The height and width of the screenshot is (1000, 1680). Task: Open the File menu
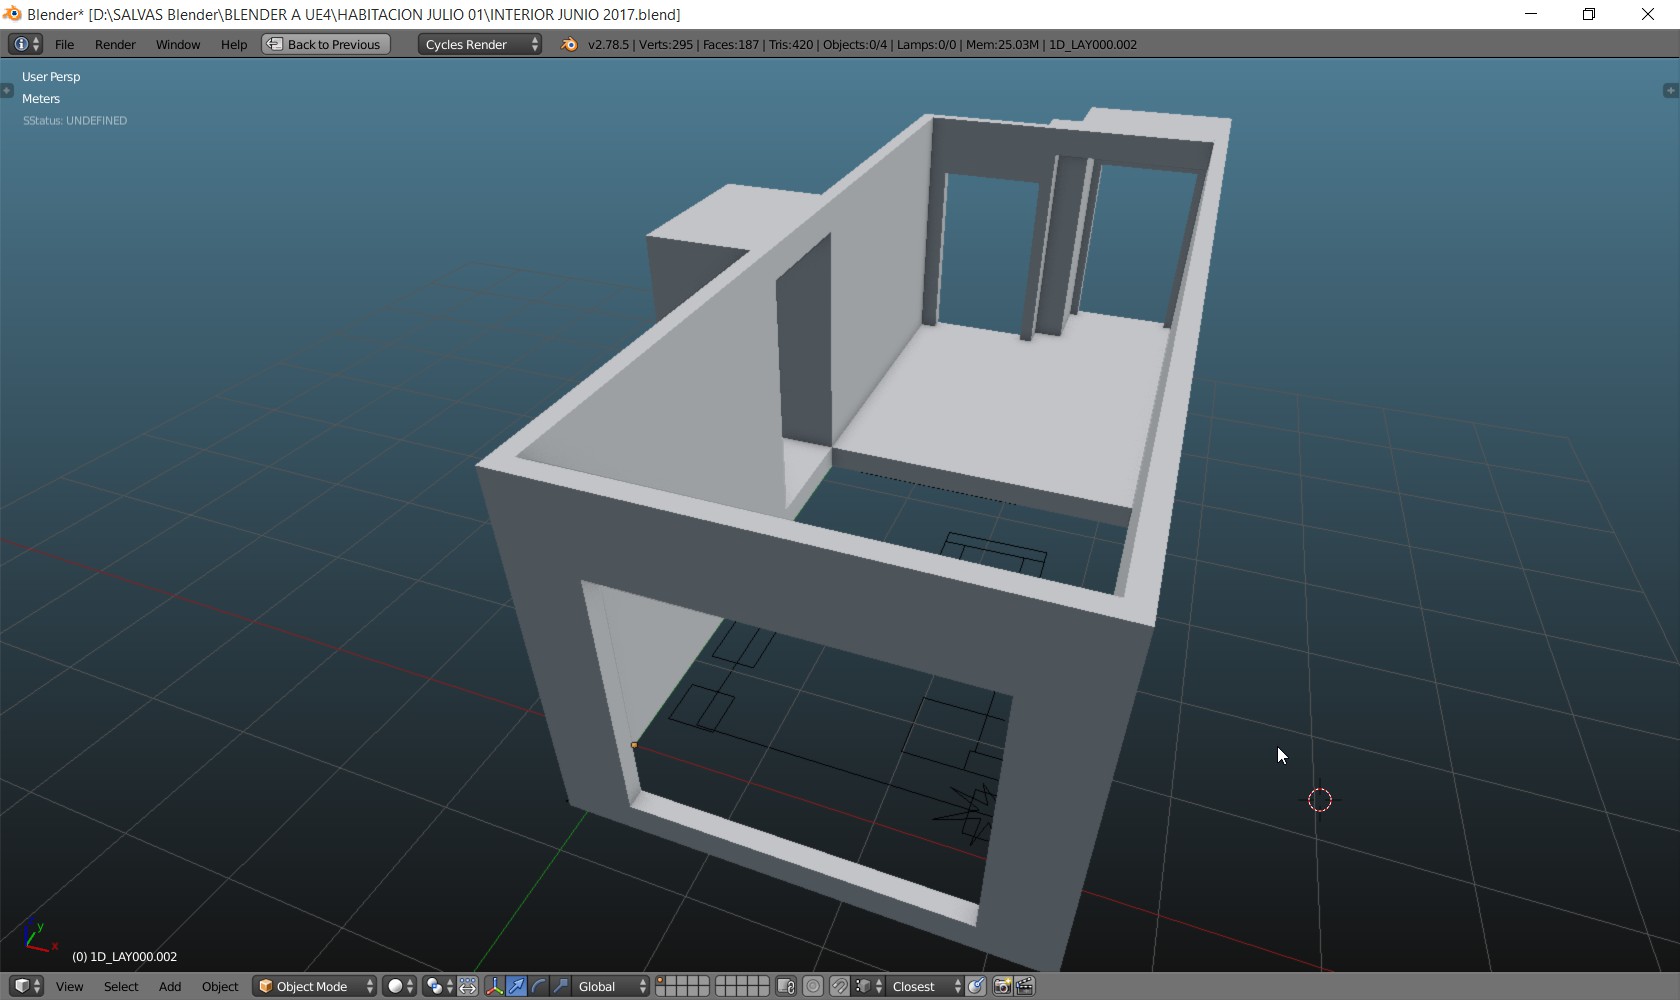point(64,44)
